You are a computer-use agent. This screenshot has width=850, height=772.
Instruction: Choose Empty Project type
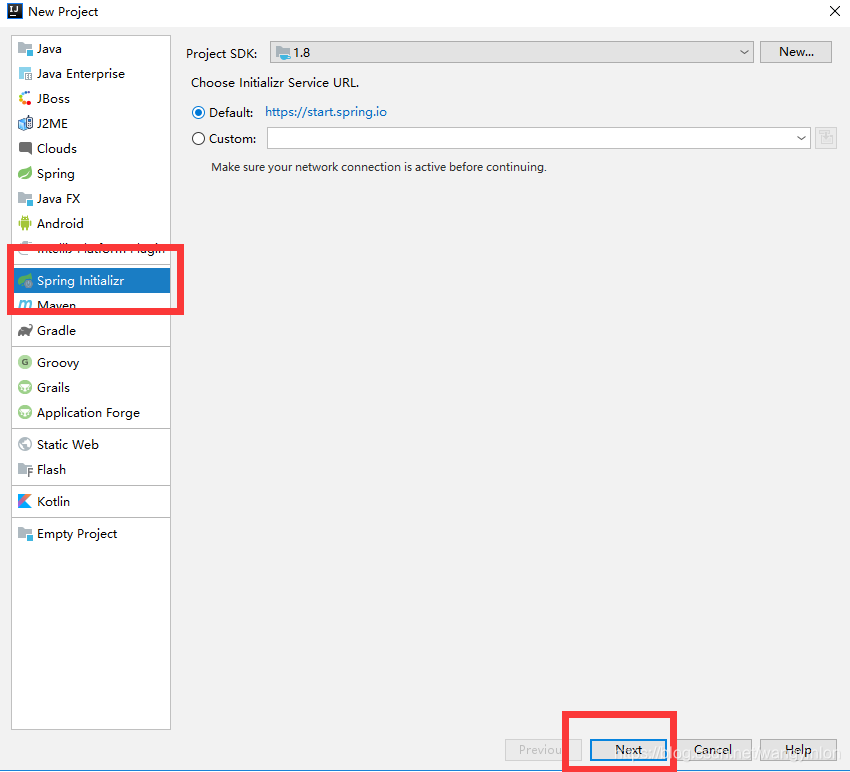[91, 533]
